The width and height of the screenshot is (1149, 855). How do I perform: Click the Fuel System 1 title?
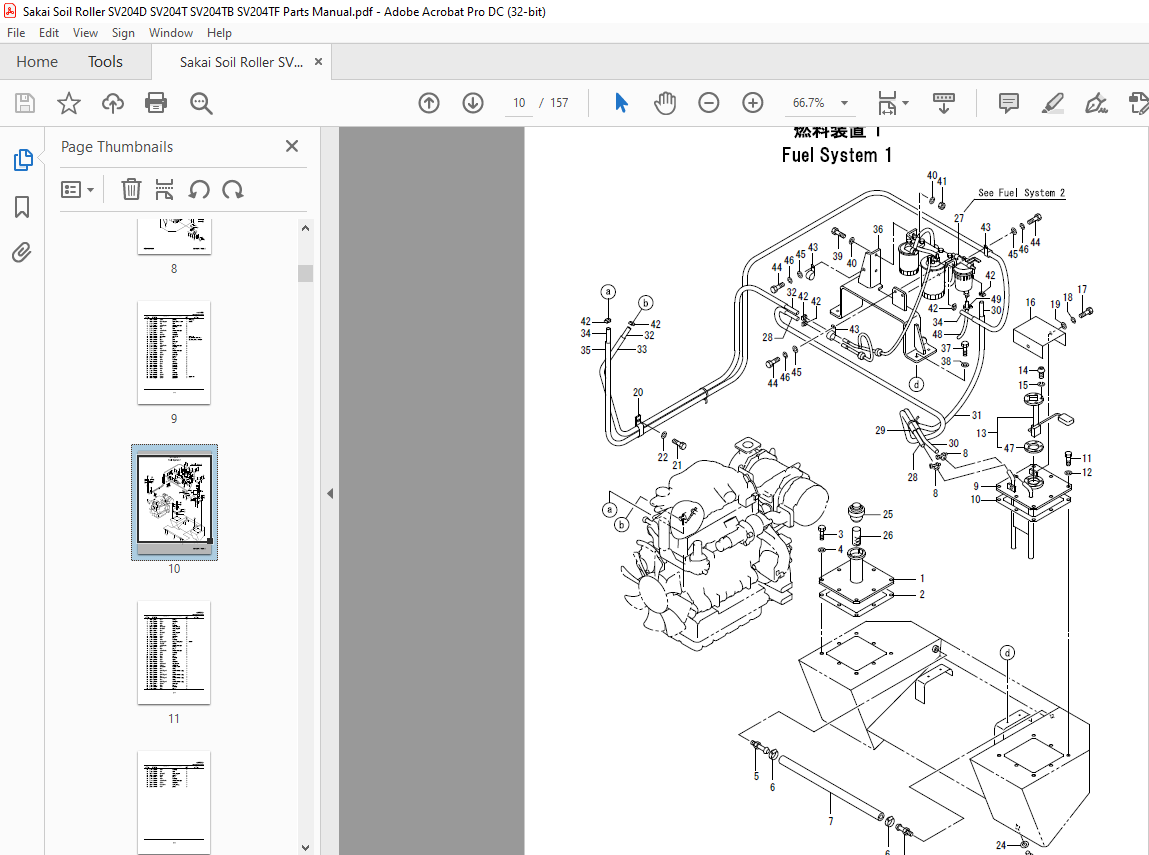tap(836, 155)
